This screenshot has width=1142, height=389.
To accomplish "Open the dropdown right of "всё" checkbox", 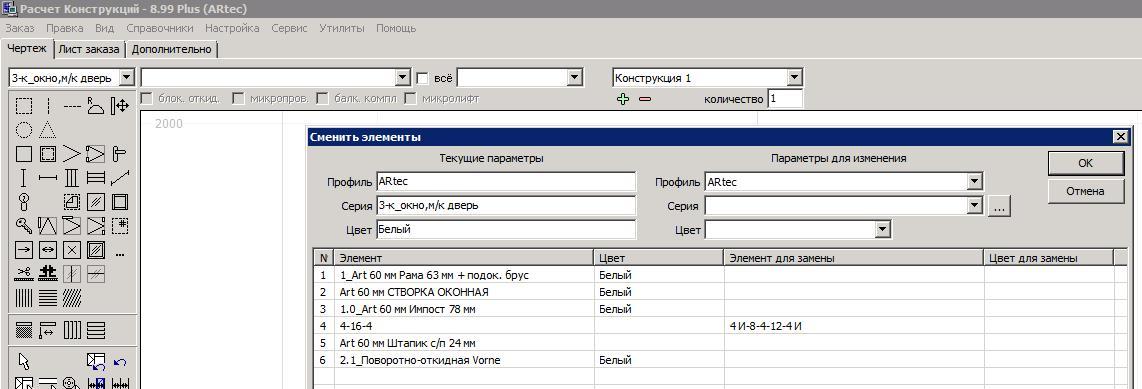I will [x=575, y=77].
